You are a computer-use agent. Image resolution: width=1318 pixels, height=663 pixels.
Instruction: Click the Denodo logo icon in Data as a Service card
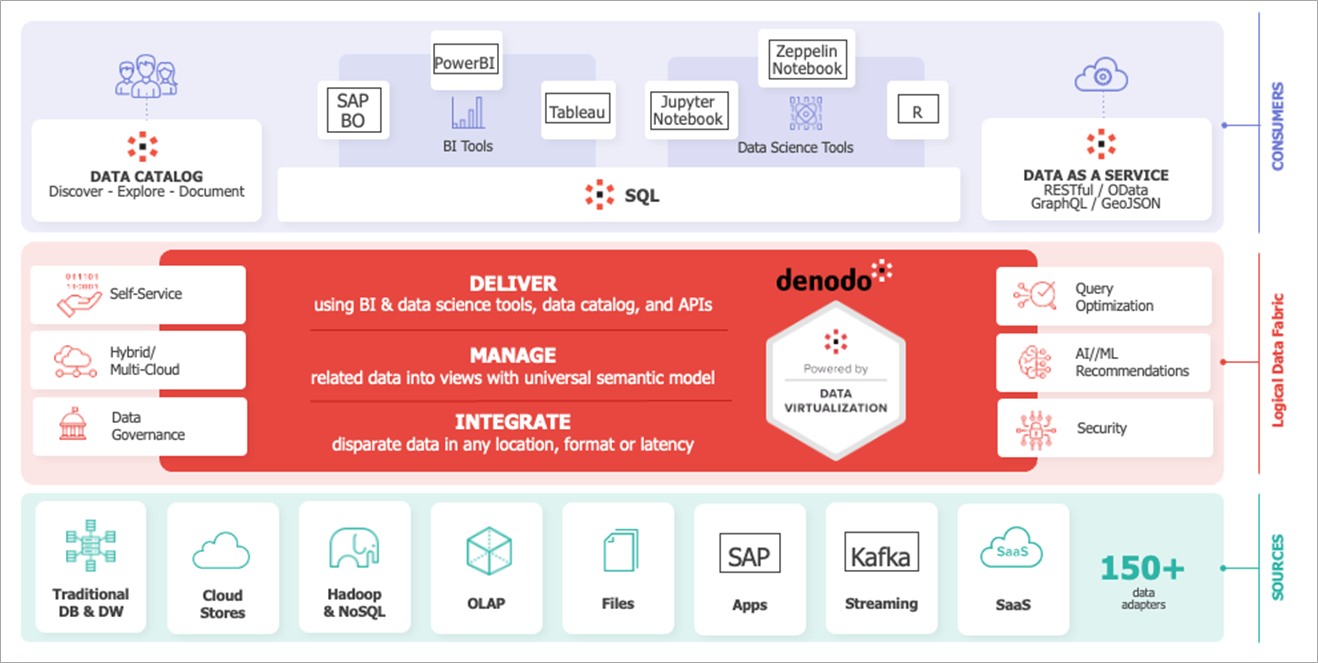tap(1101, 145)
